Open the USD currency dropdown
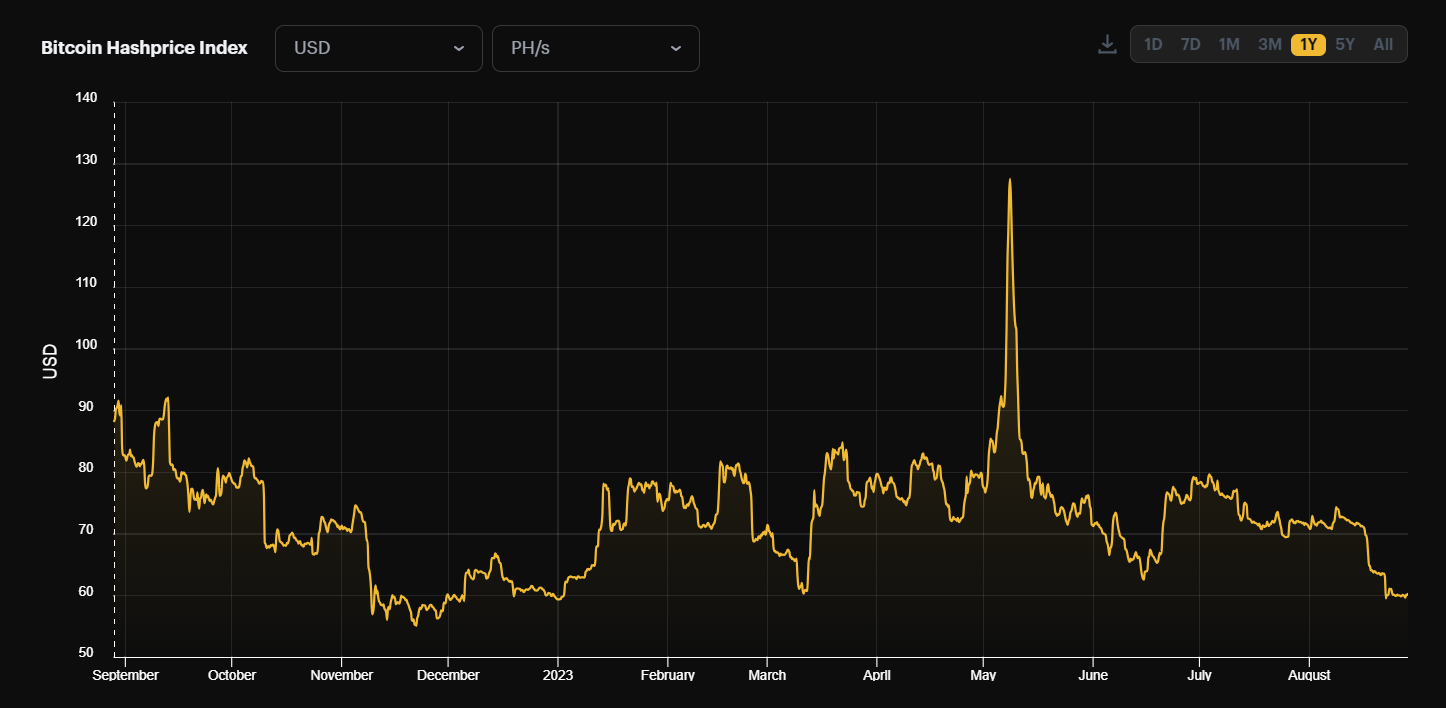This screenshot has height=708, width=1446. point(379,48)
